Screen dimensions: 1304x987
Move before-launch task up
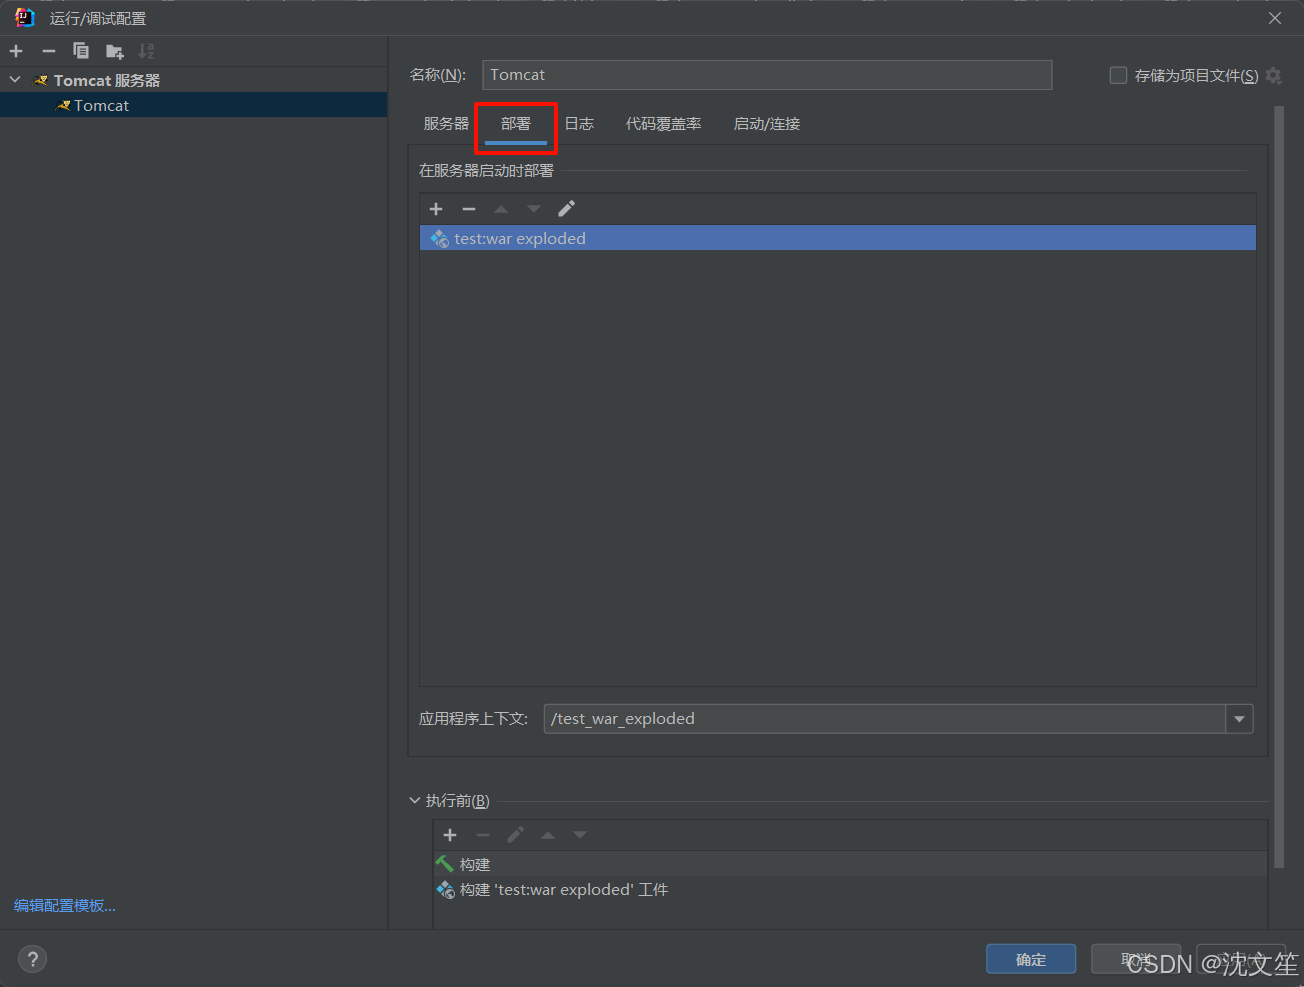[x=548, y=835]
